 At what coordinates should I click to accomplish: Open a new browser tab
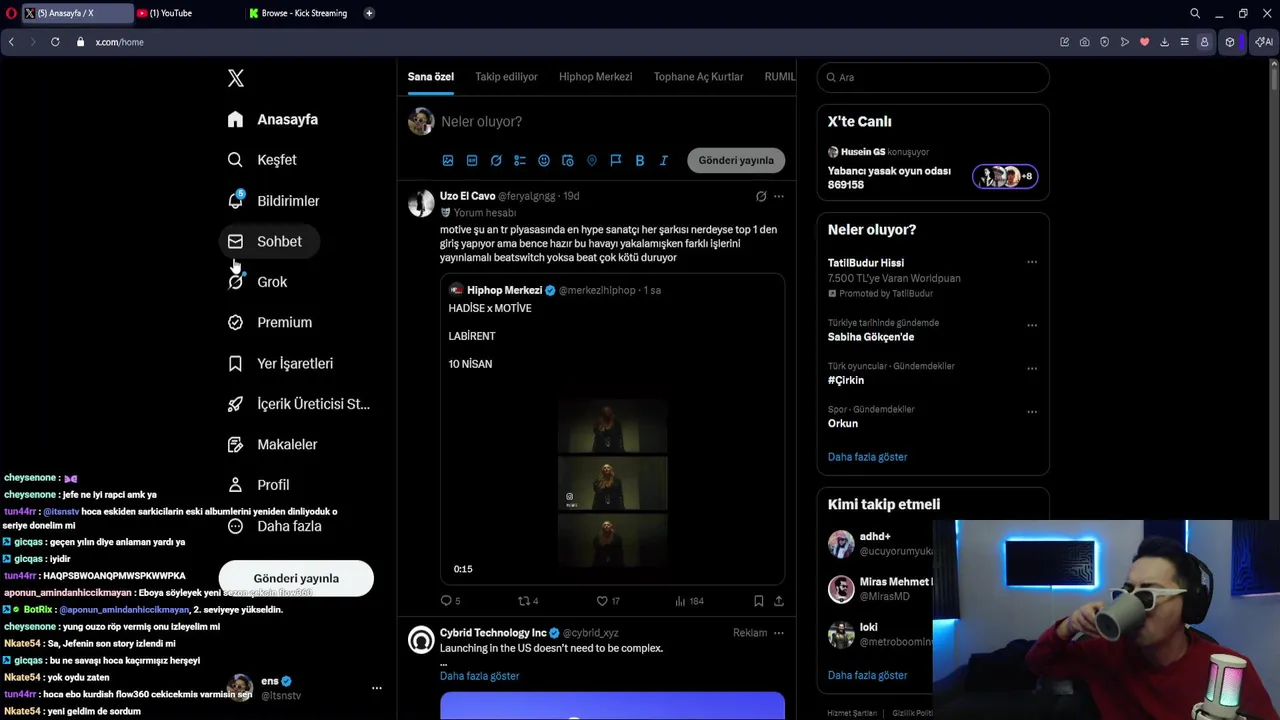coord(369,13)
